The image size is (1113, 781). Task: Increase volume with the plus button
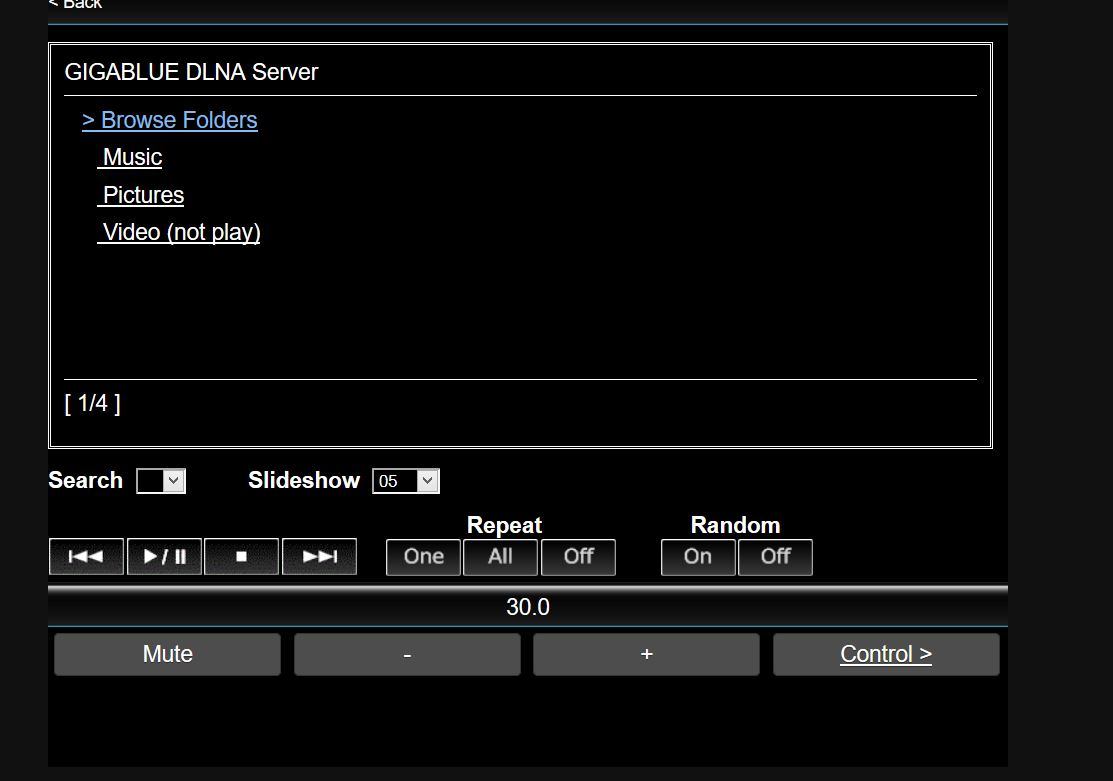tap(647, 654)
